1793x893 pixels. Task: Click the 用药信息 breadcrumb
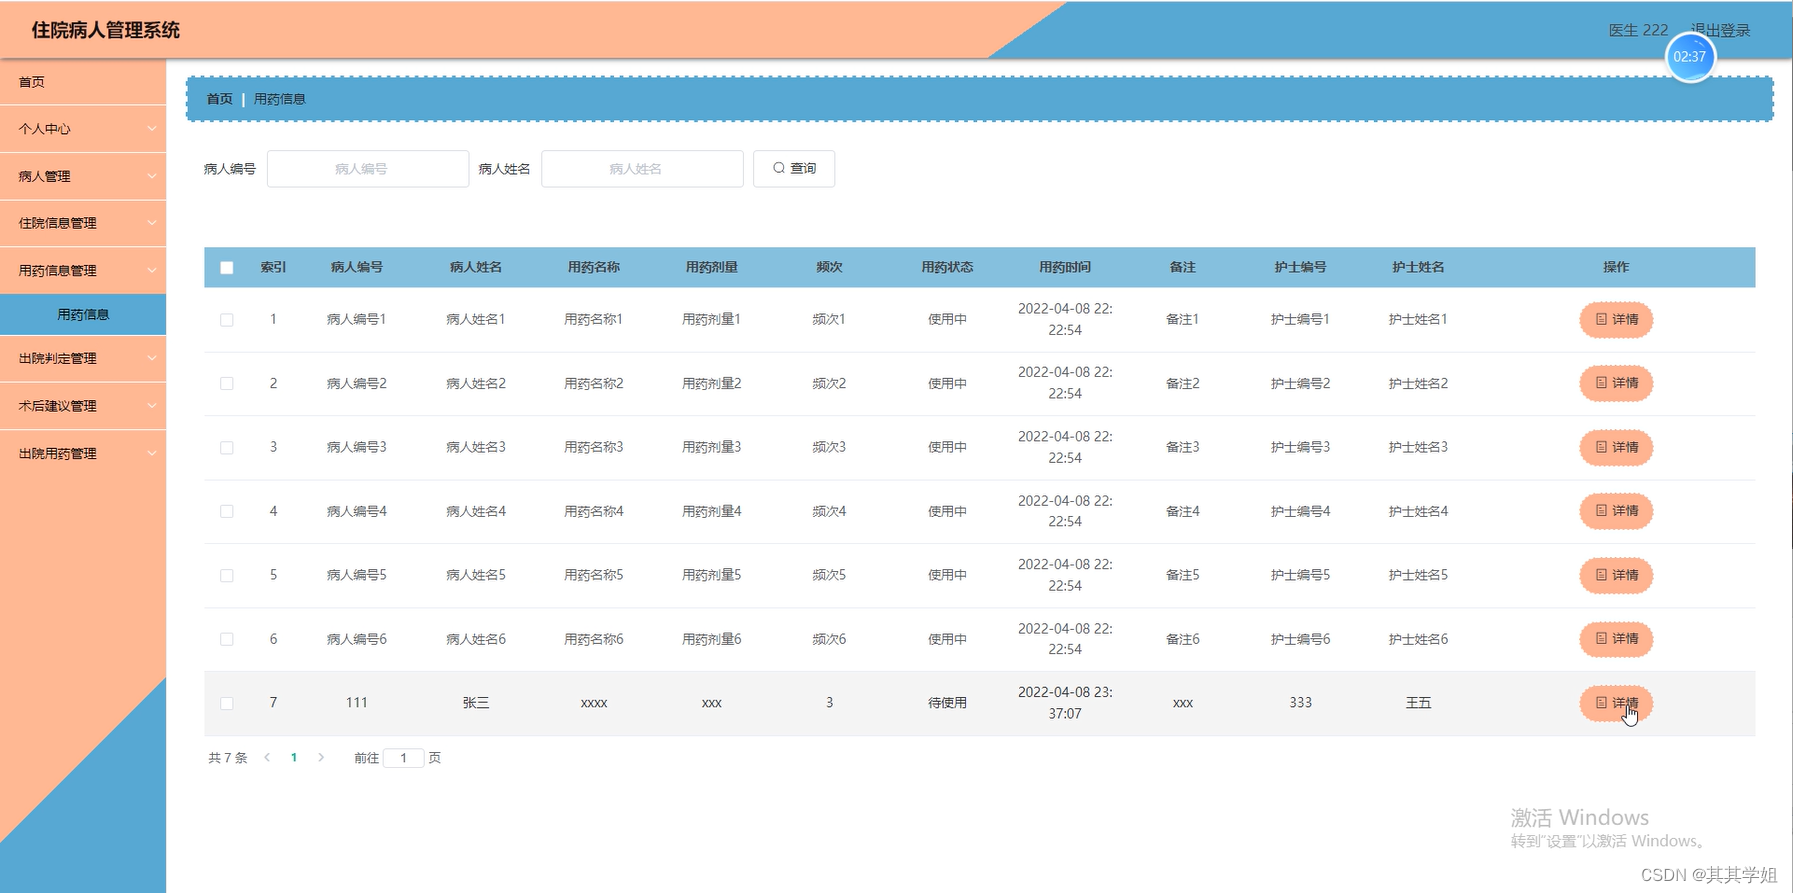280,99
